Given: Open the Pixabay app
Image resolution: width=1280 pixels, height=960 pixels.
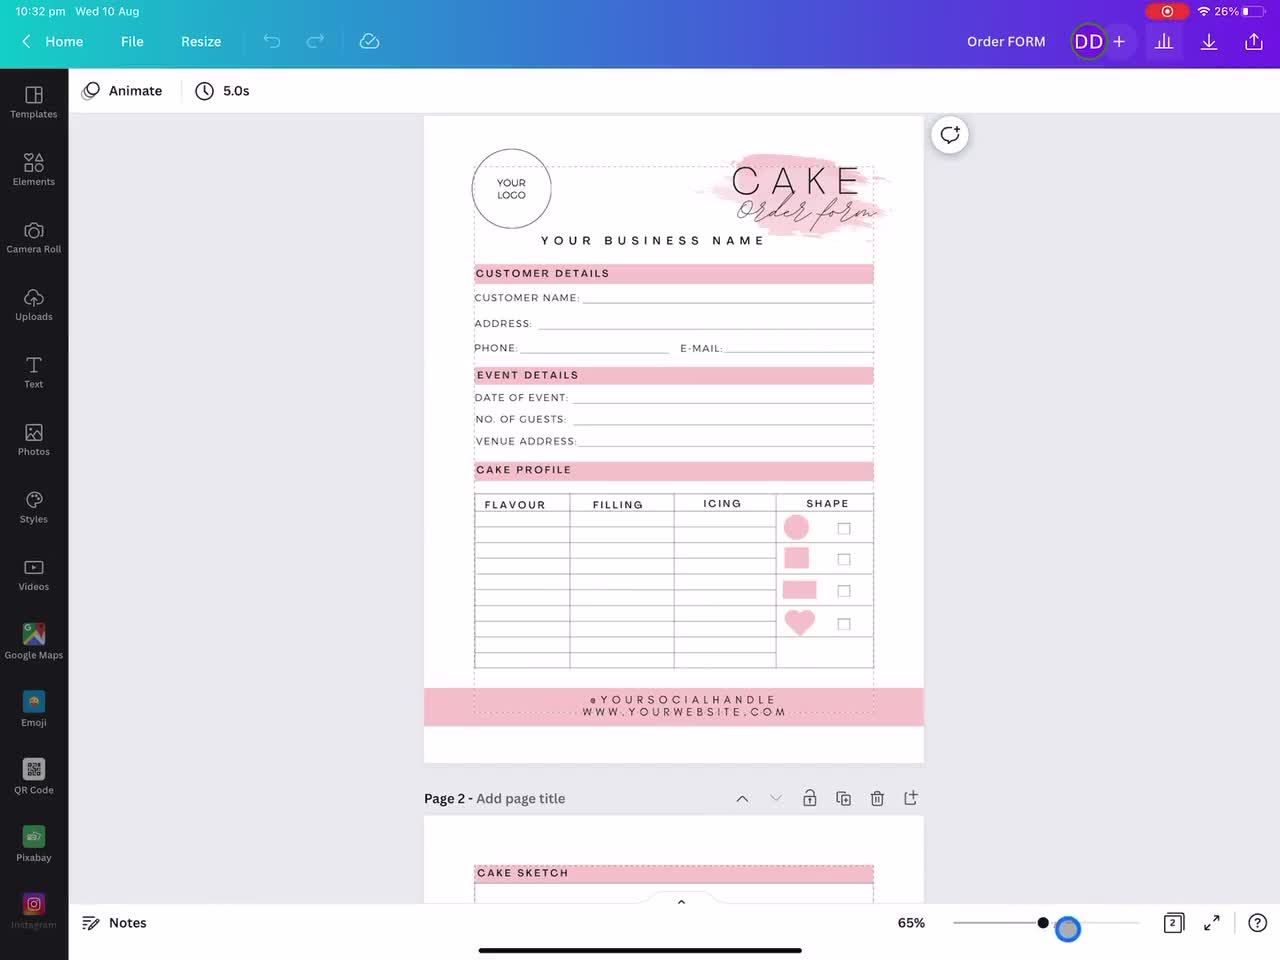Looking at the screenshot, I should click(x=34, y=844).
